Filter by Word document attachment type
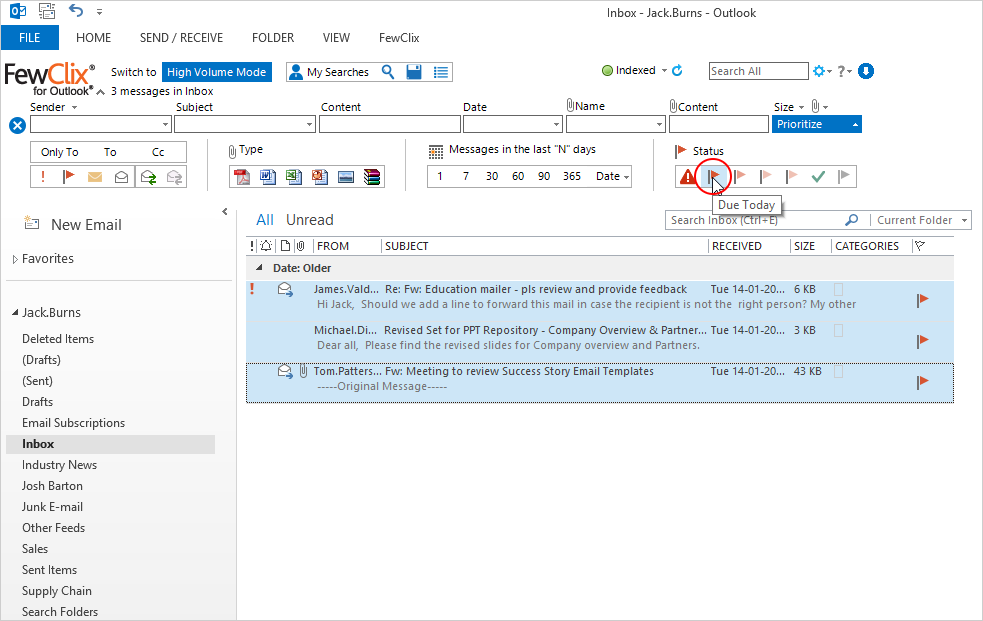The width and height of the screenshot is (983, 621). click(x=268, y=177)
